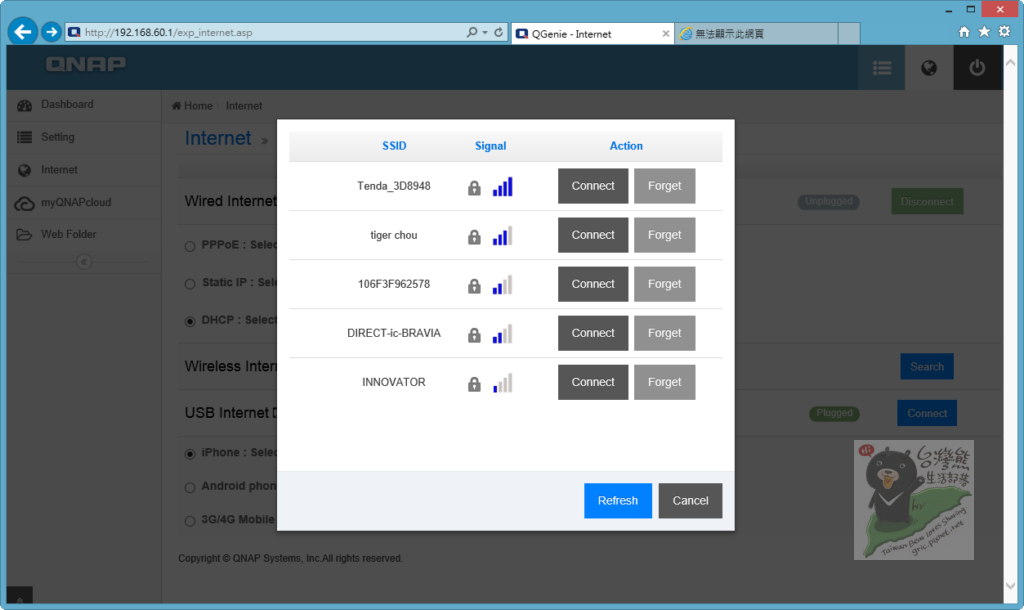The image size is (1024, 610).
Task: Click signal bars for tiger chou
Action: point(503,236)
